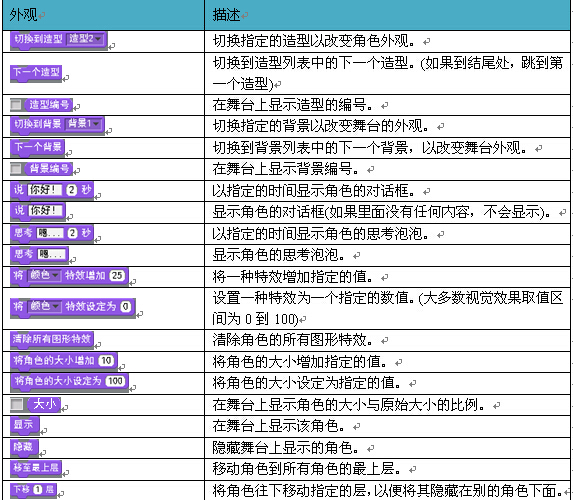This screenshot has height=500, width=573.
Task: Click the value 1 in 下移 层 block
Action: click(x=38, y=489)
